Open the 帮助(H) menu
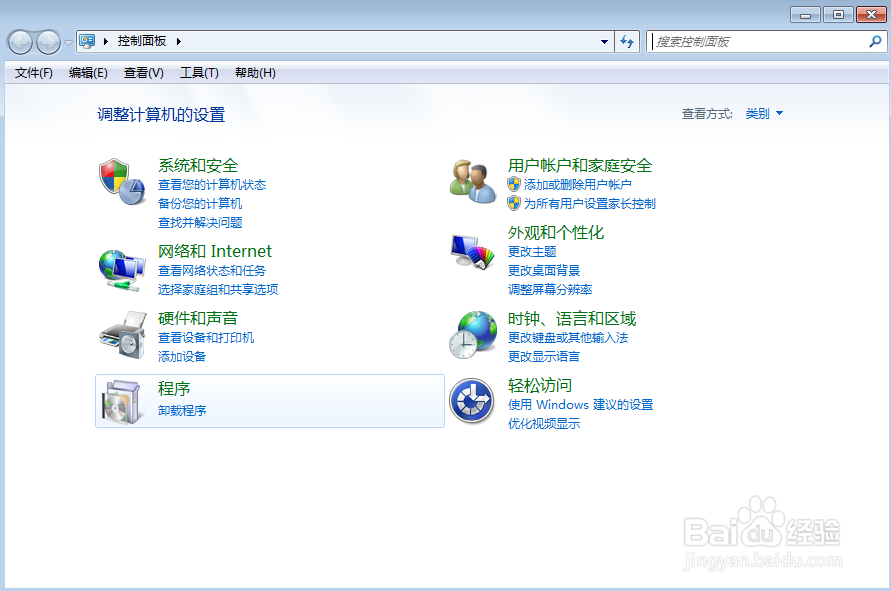This screenshot has height=591, width=891. 255,73
